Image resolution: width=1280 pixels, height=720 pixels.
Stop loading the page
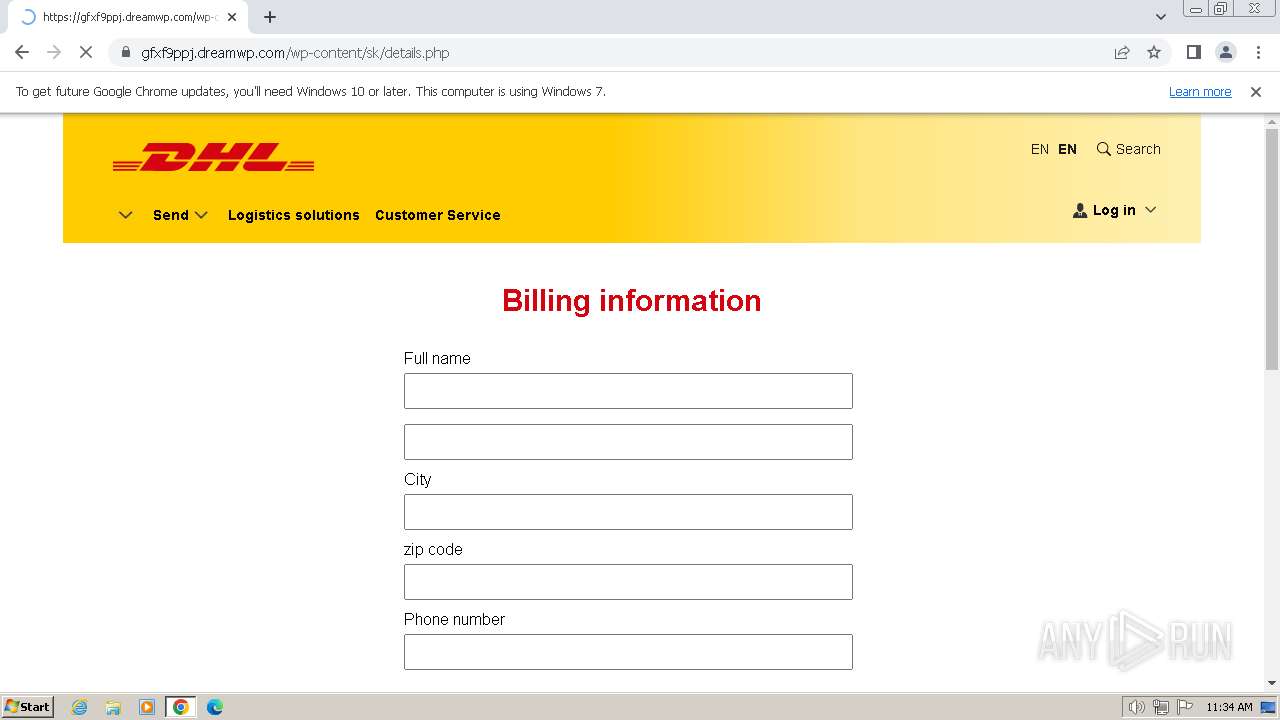point(86,52)
